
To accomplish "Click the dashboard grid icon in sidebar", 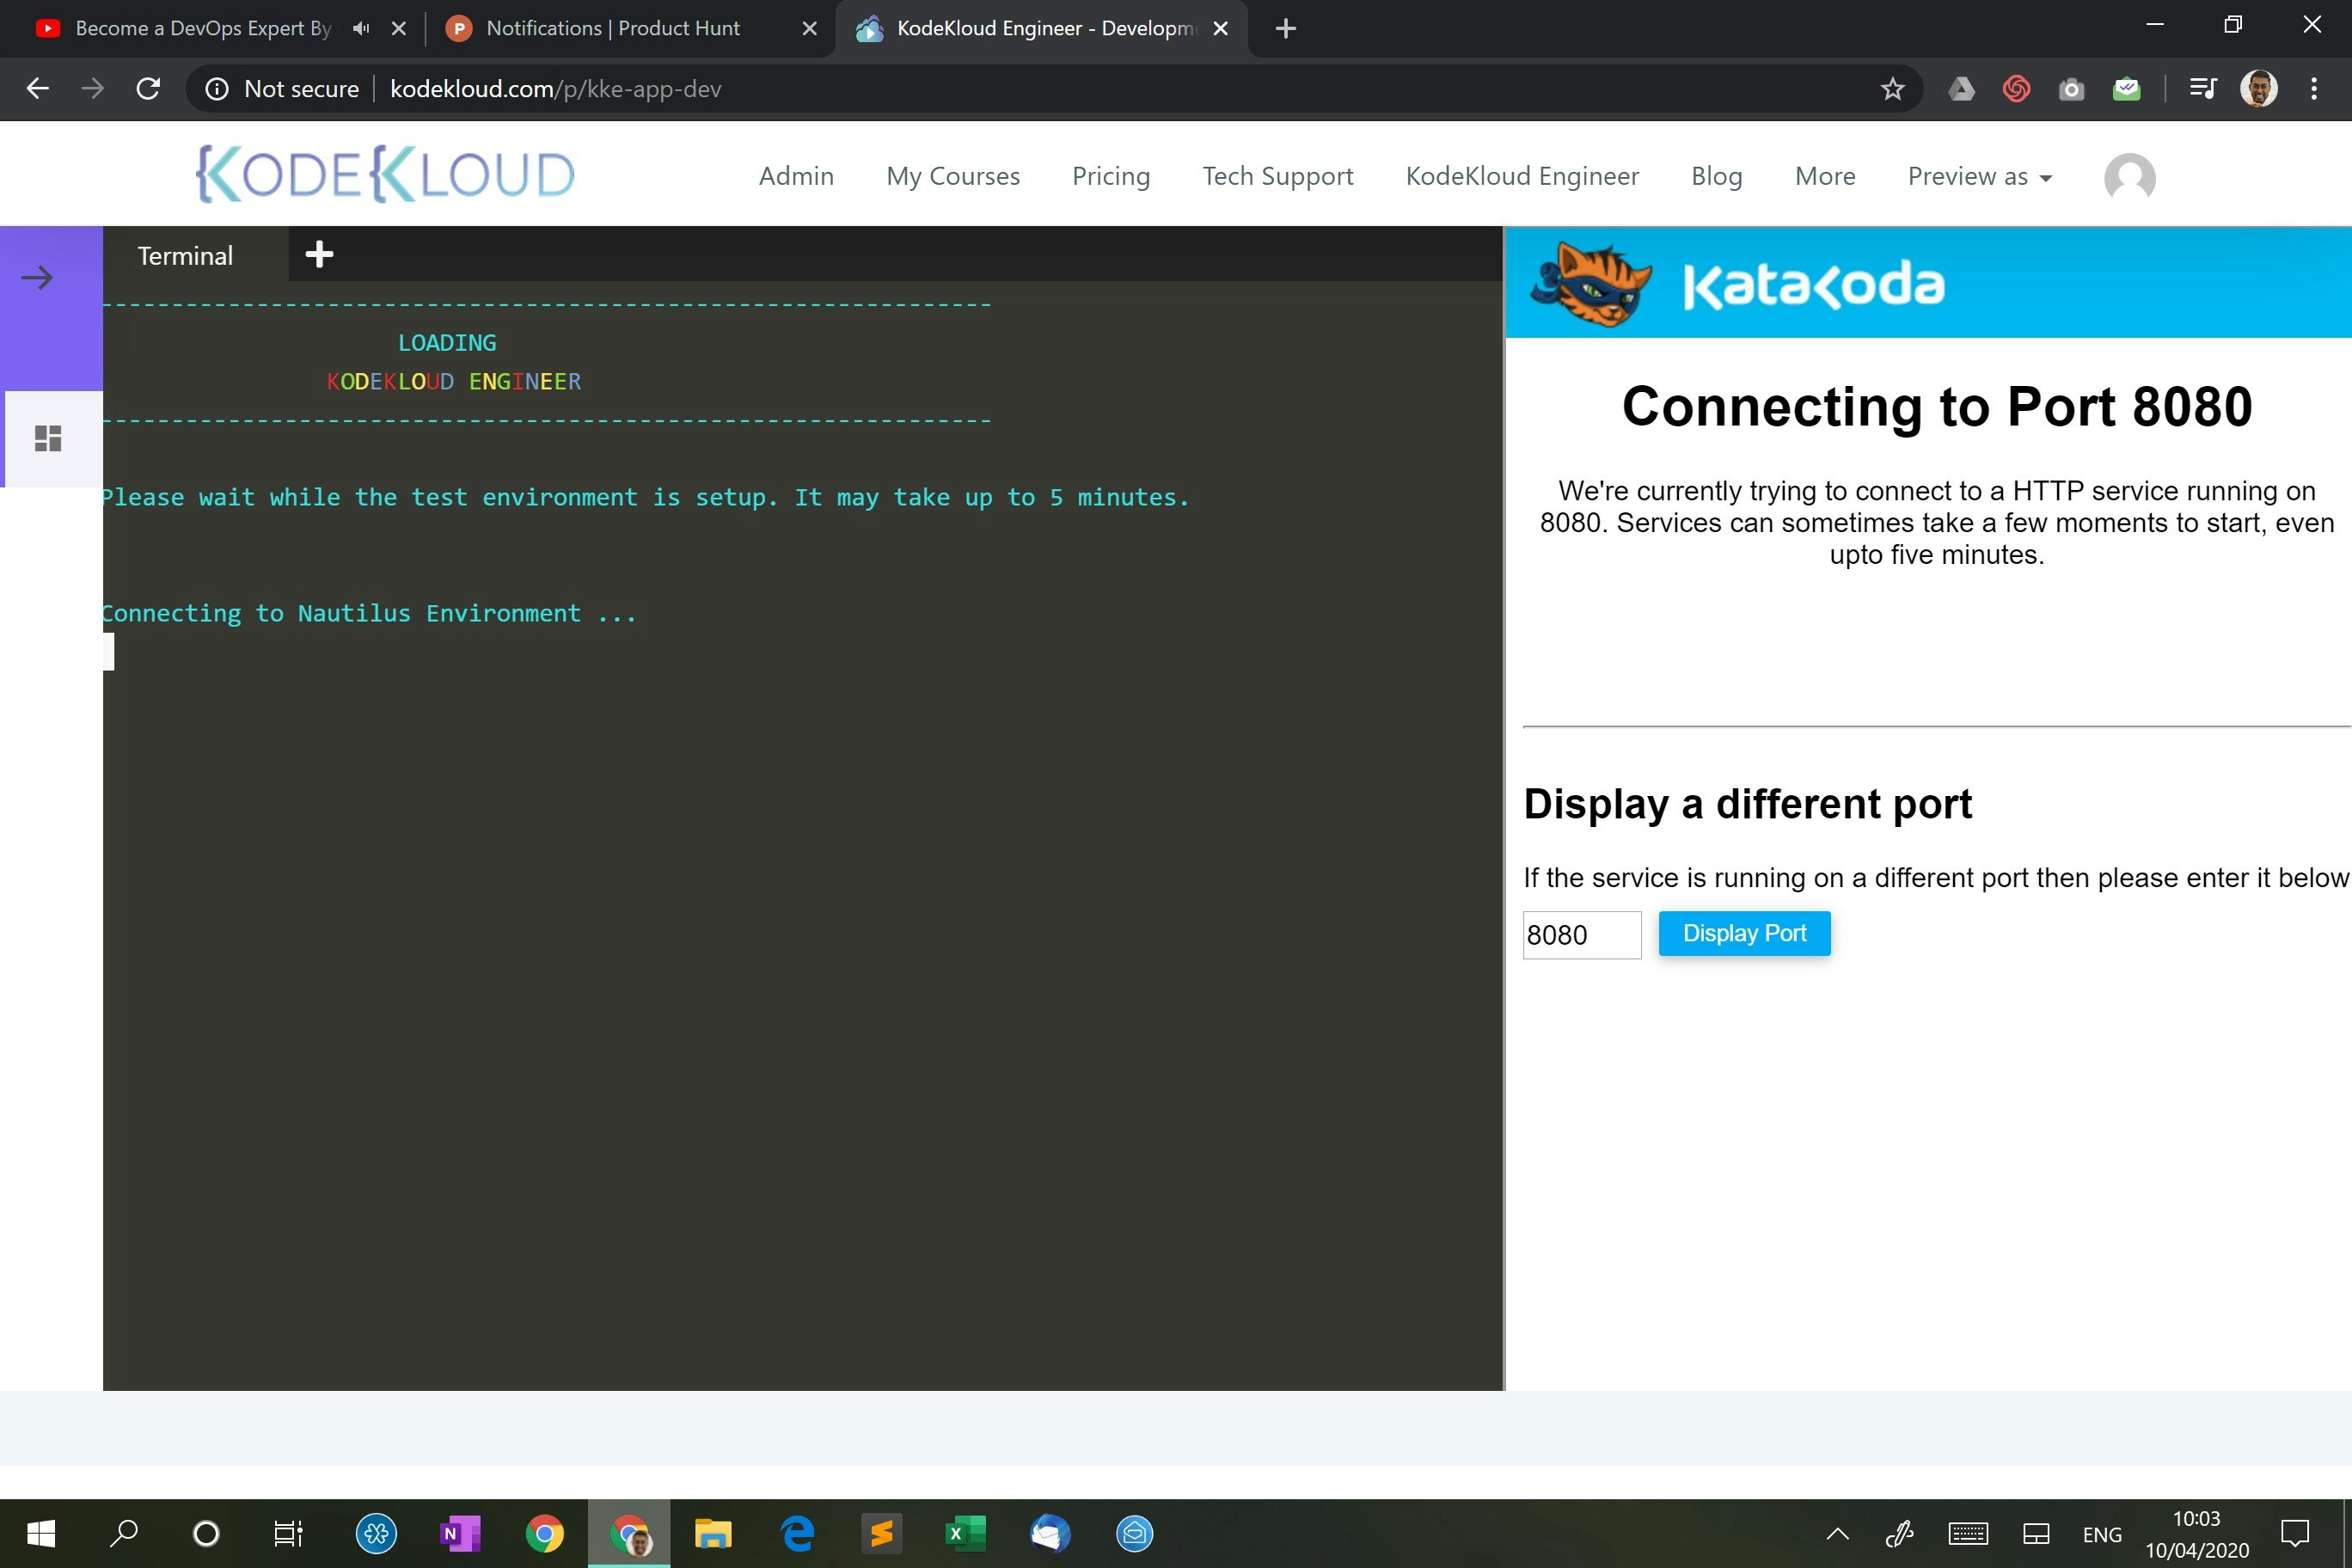I will [x=48, y=438].
